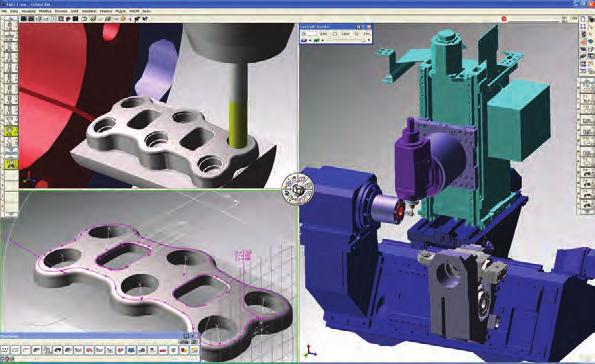Click the red shape icon in bottom toolbar
The image size is (595, 364).
(163, 350)
